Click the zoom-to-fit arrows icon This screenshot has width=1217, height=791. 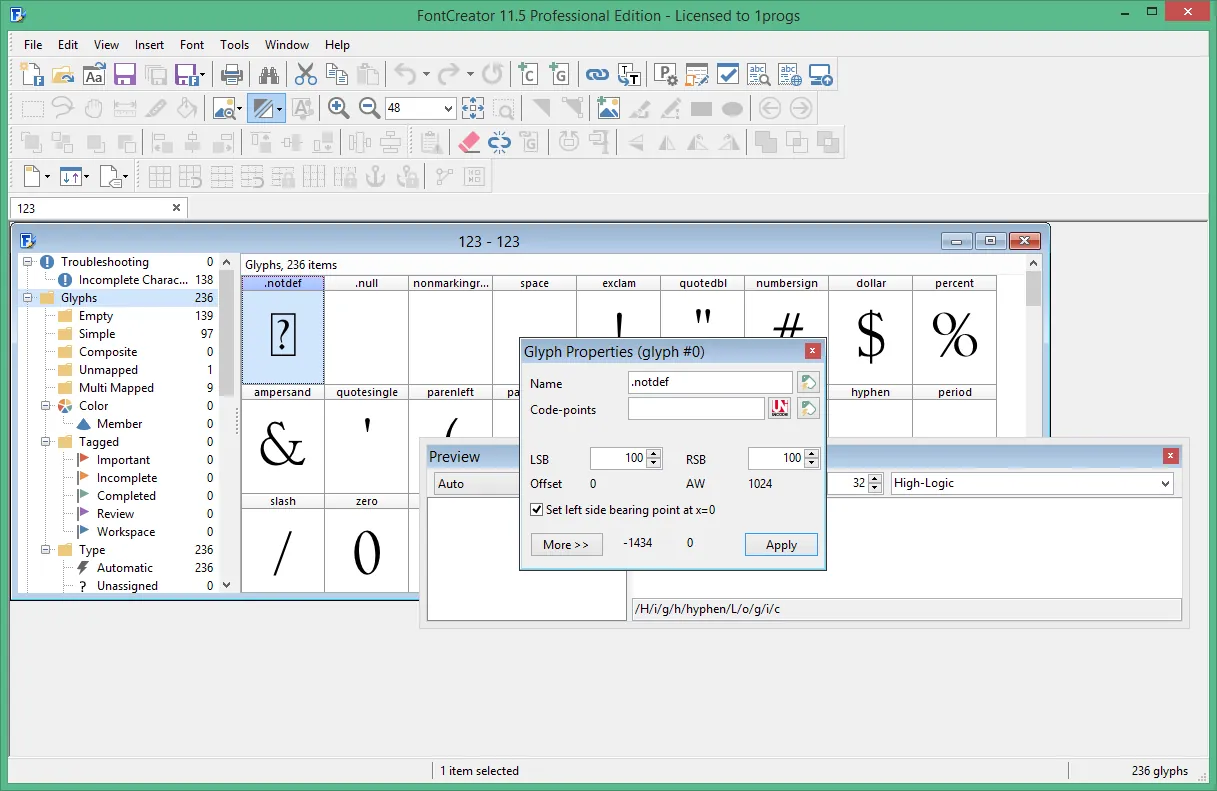click(x=473, y=108)
